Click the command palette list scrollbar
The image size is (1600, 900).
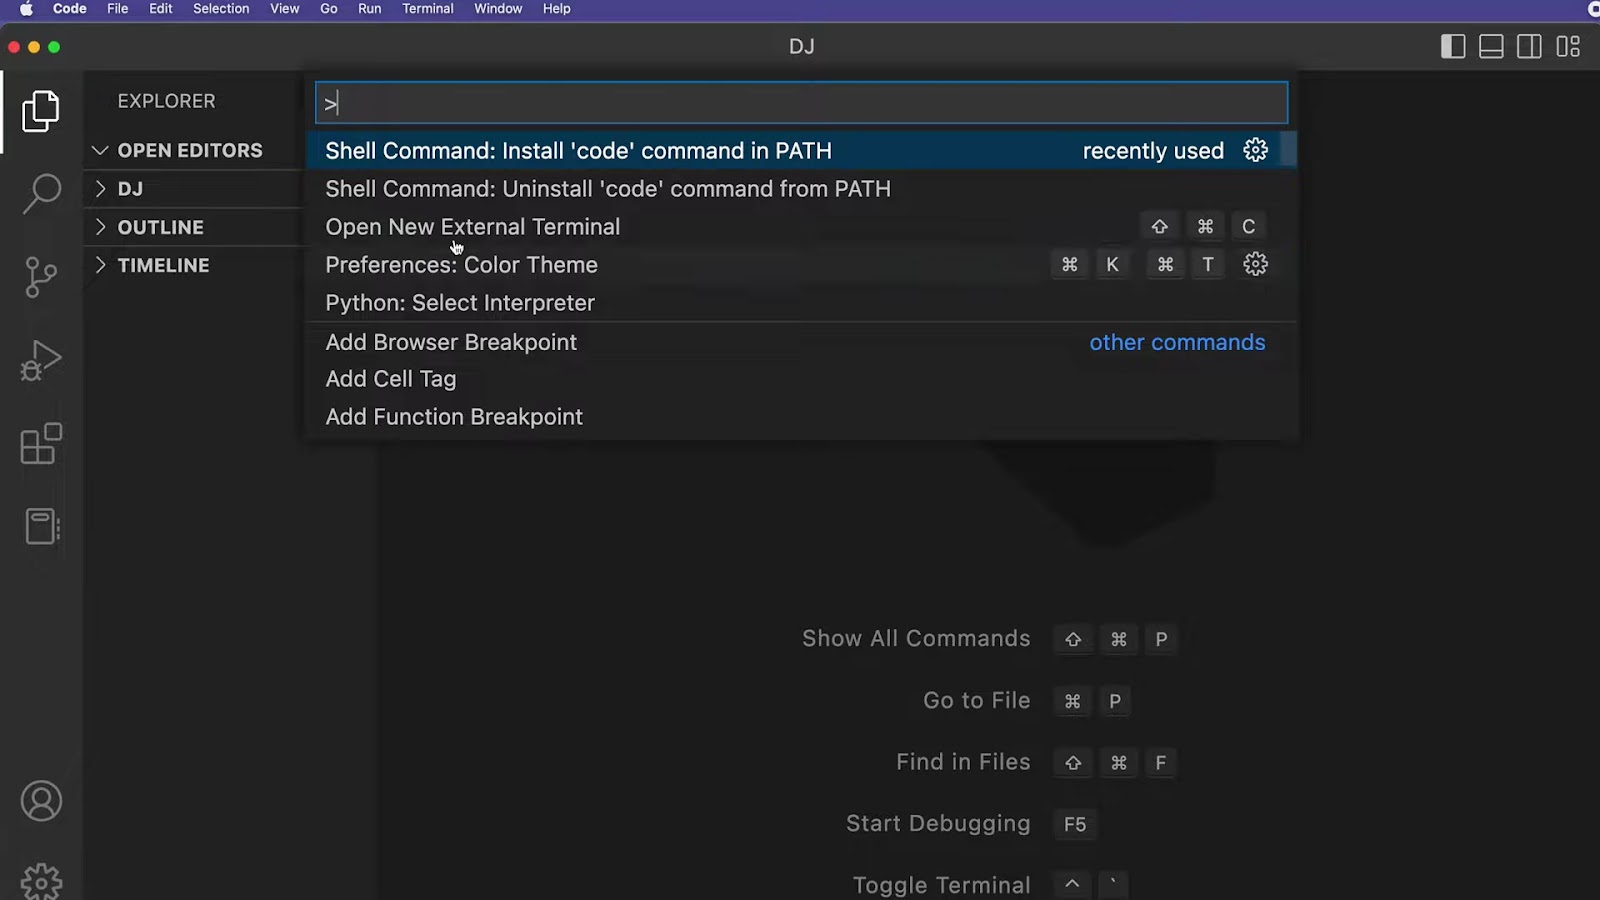1289,149
